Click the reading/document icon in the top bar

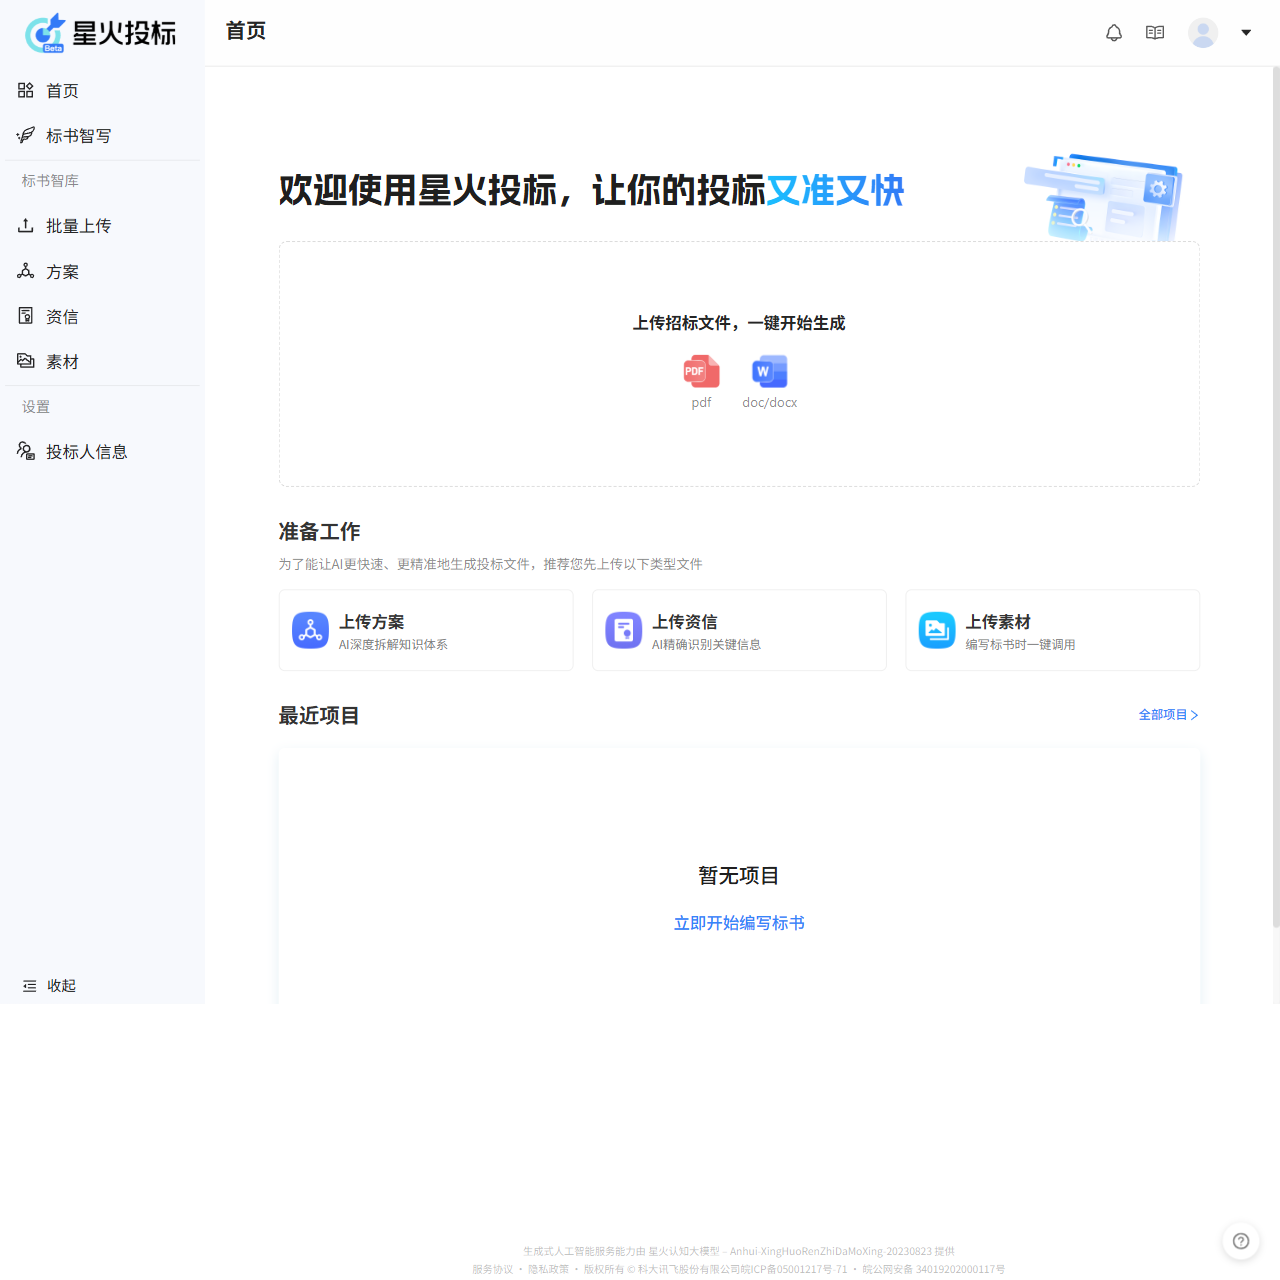tap(1154, 32)
